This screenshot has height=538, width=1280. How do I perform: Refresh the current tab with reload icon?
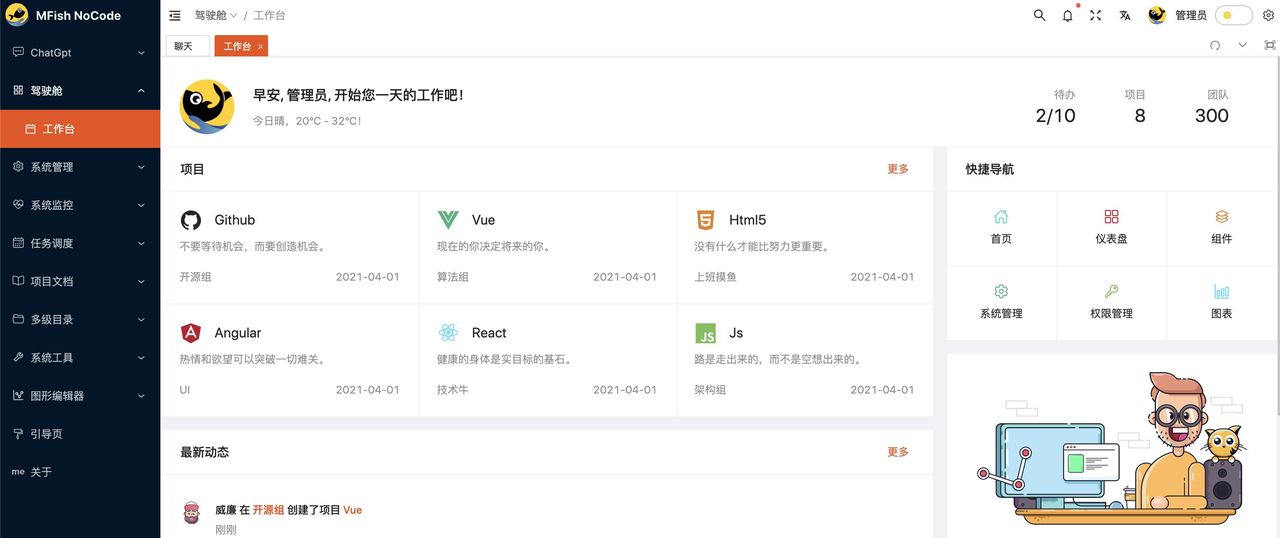1215,45
